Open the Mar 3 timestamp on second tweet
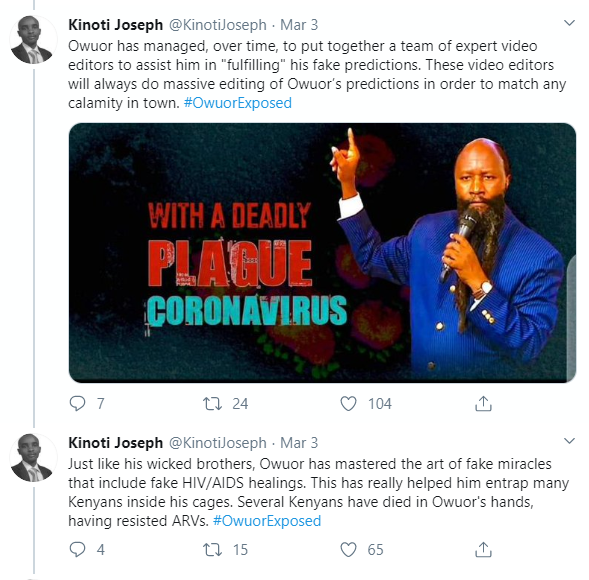The width and height of the screenshot is (589, 580). coord(299,443)
